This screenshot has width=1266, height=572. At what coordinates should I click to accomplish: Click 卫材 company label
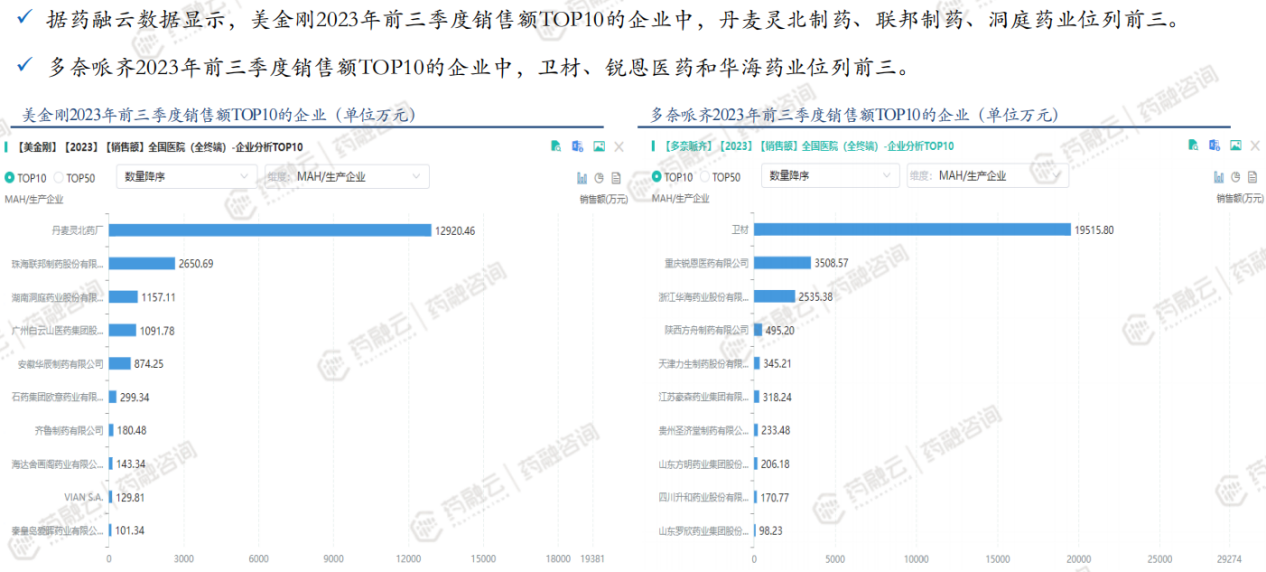pos(740,230)
